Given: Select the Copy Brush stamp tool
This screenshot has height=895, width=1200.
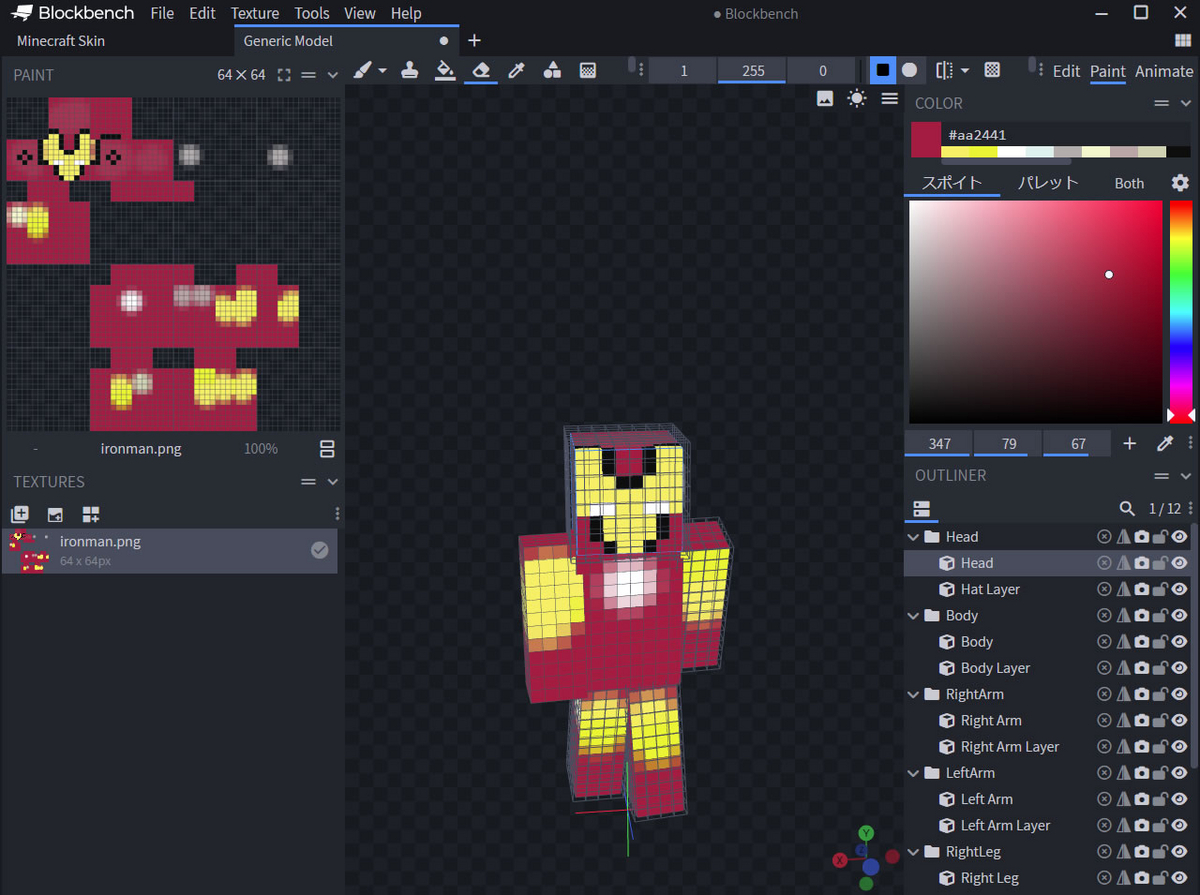Looking at the screenshot, I should pos(409,71).
